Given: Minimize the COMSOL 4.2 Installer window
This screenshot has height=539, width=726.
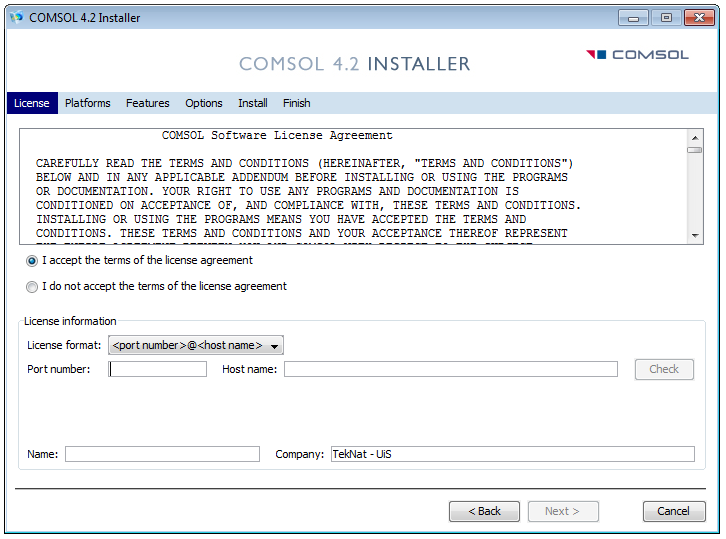Looking at the screenshot, I should tap(633, 18).
